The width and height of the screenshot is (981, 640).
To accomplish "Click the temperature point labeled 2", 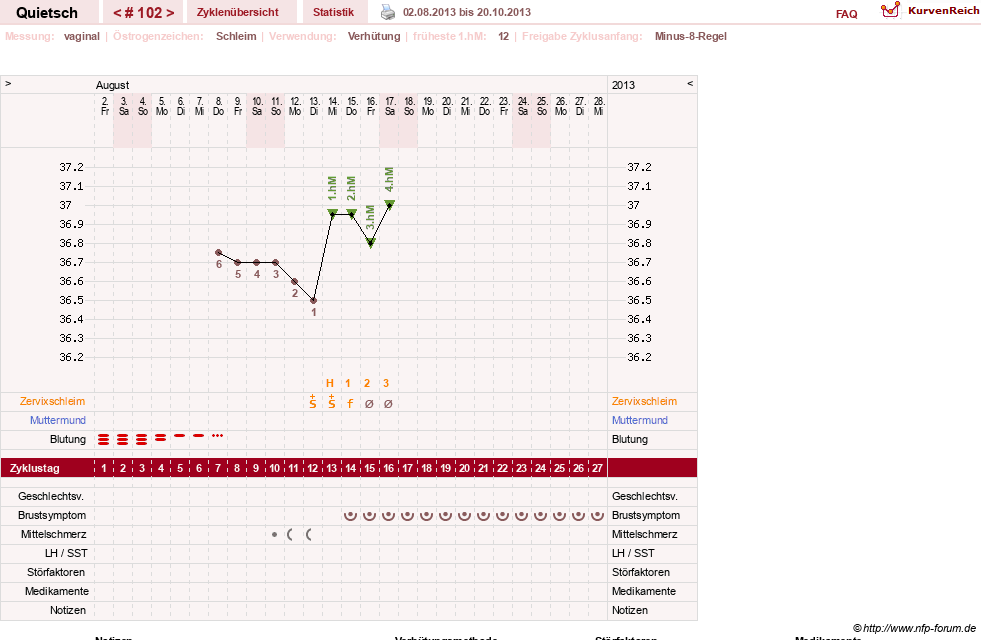I will pos(295,282).
